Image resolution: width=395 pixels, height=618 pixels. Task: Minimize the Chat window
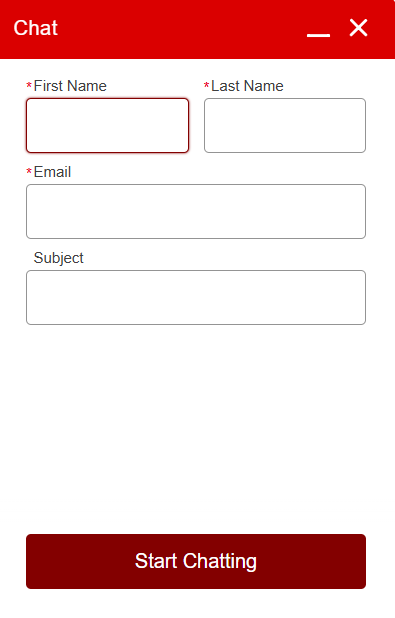[x=319, y=35]
